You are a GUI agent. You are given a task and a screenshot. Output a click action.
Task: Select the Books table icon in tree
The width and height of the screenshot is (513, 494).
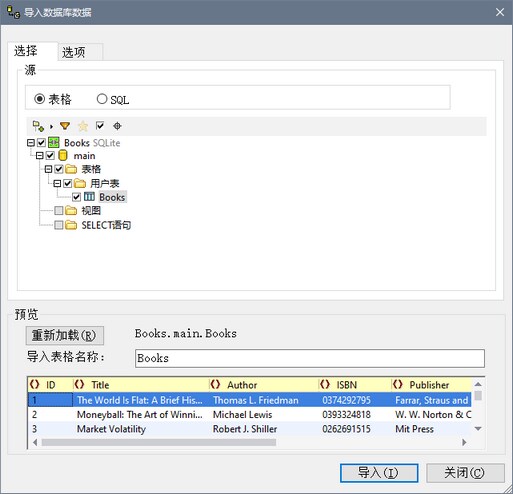coord(89,197)
